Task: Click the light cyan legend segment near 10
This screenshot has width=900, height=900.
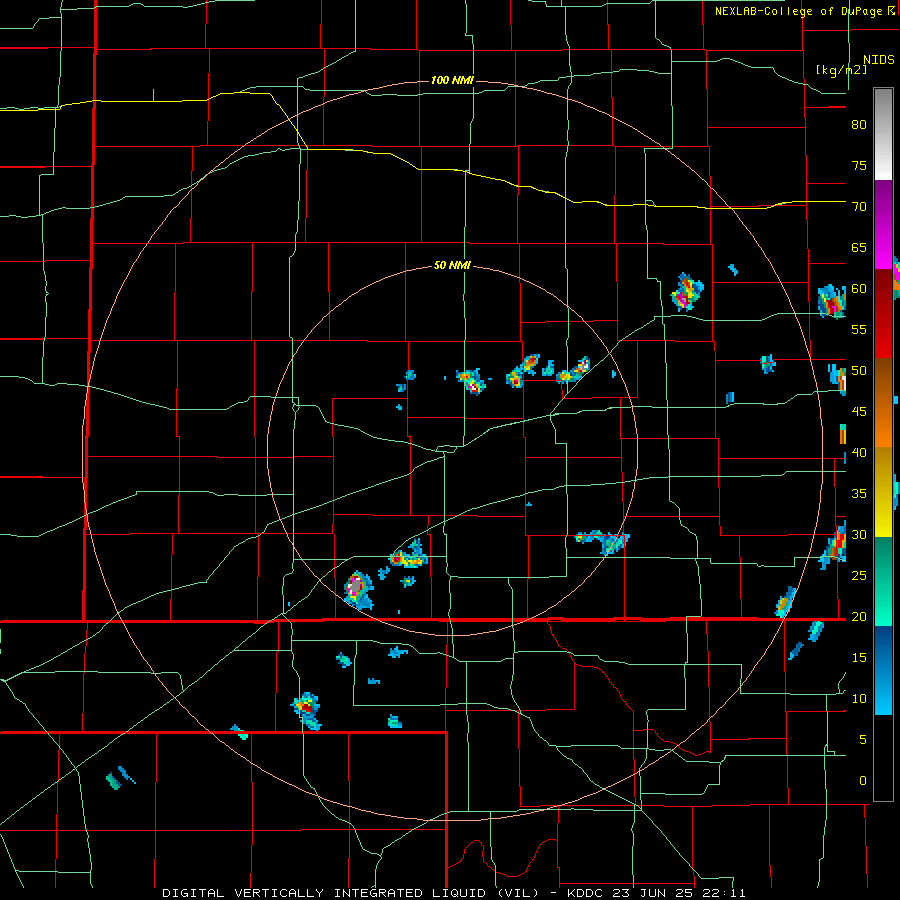Action: pyautogui.click(x=883, y=692)
